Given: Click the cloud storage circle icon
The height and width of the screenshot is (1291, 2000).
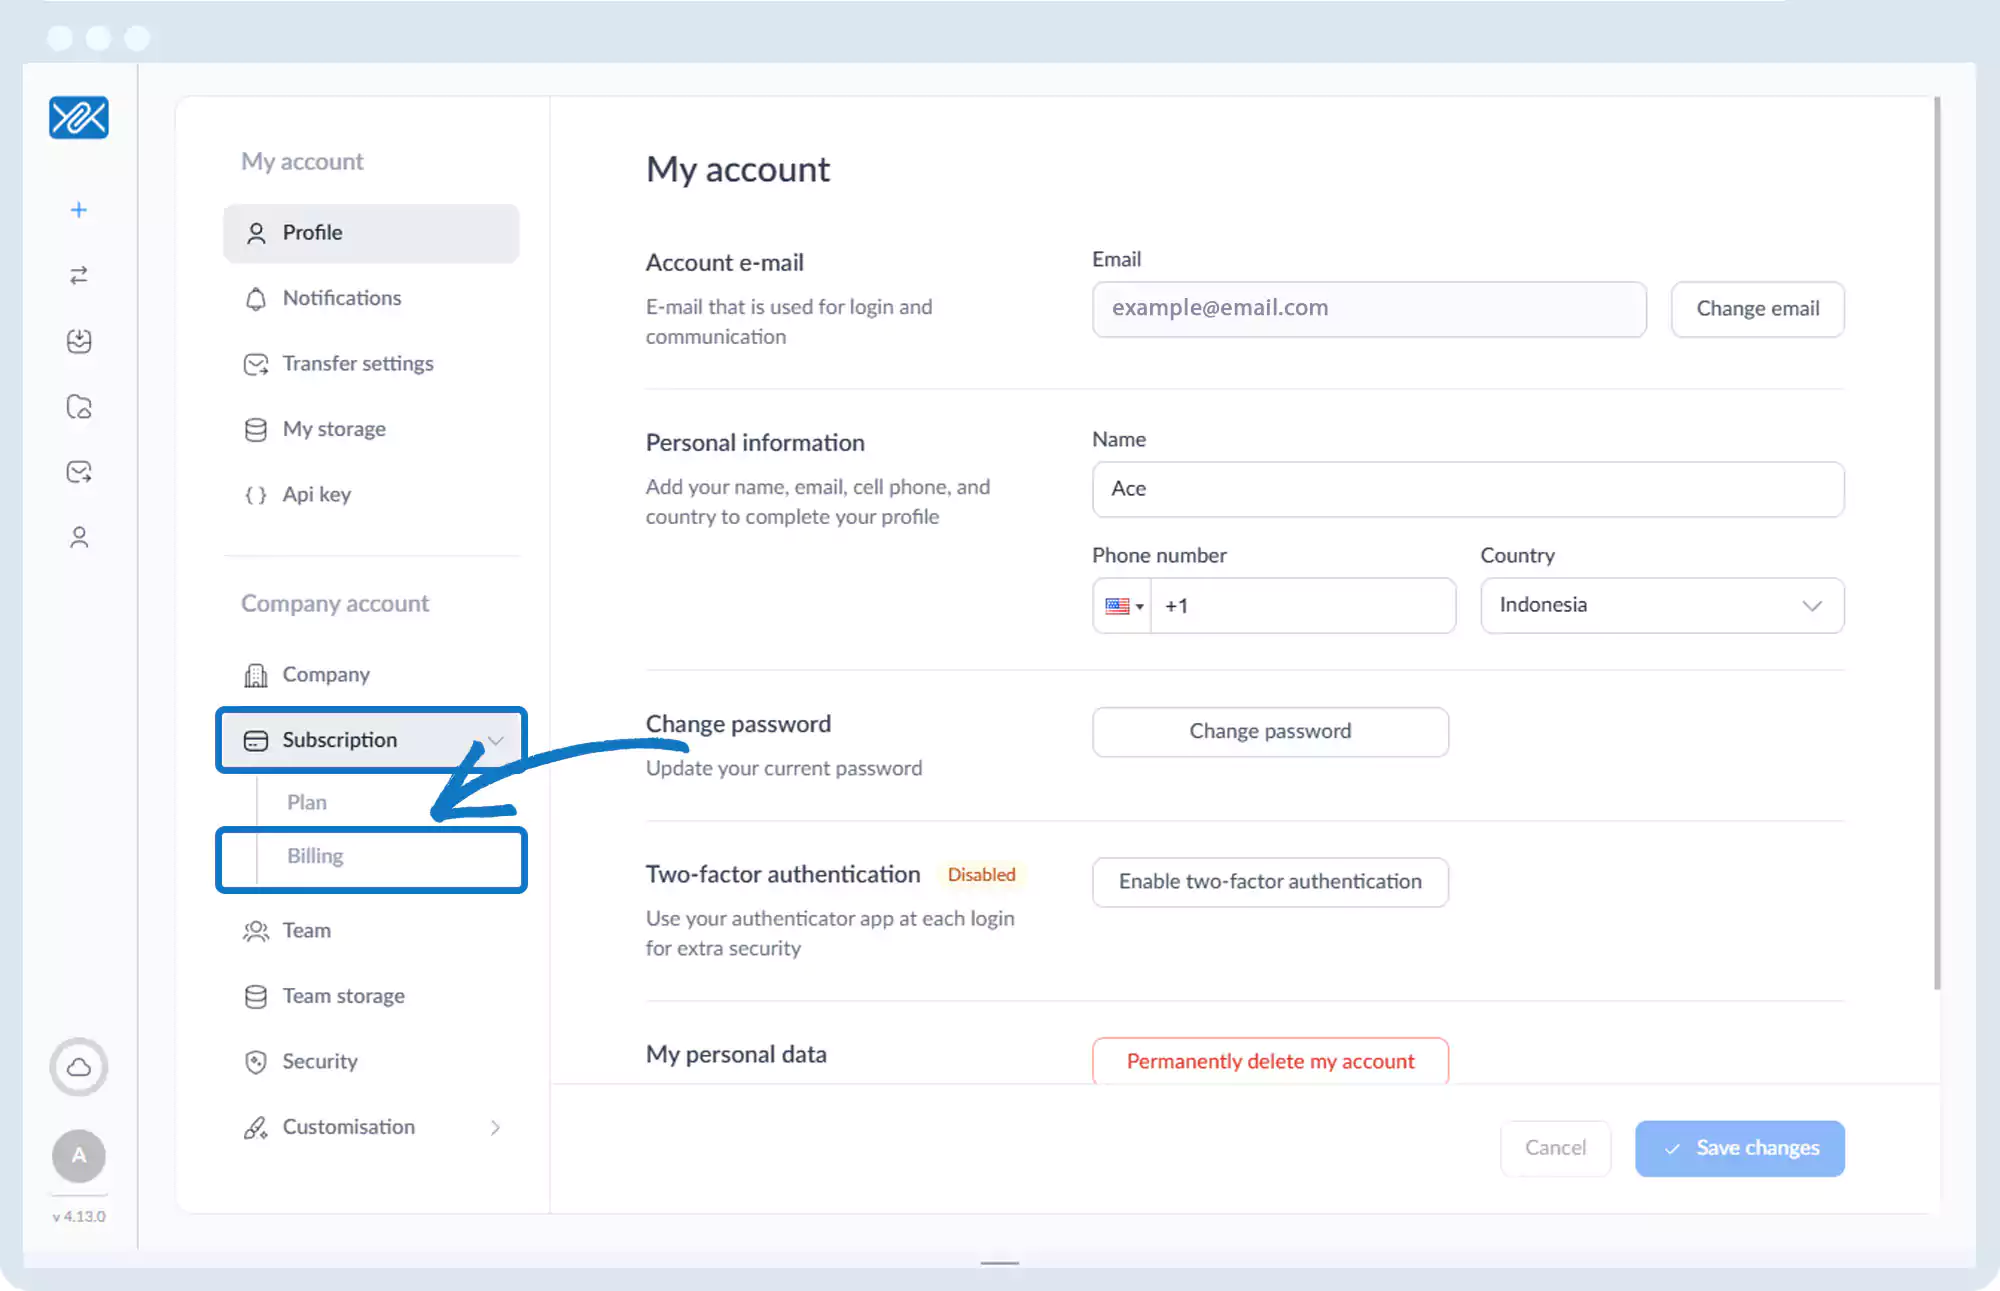Looking at the screenshot, I should pyautogui.click(x=79, y=1067).
